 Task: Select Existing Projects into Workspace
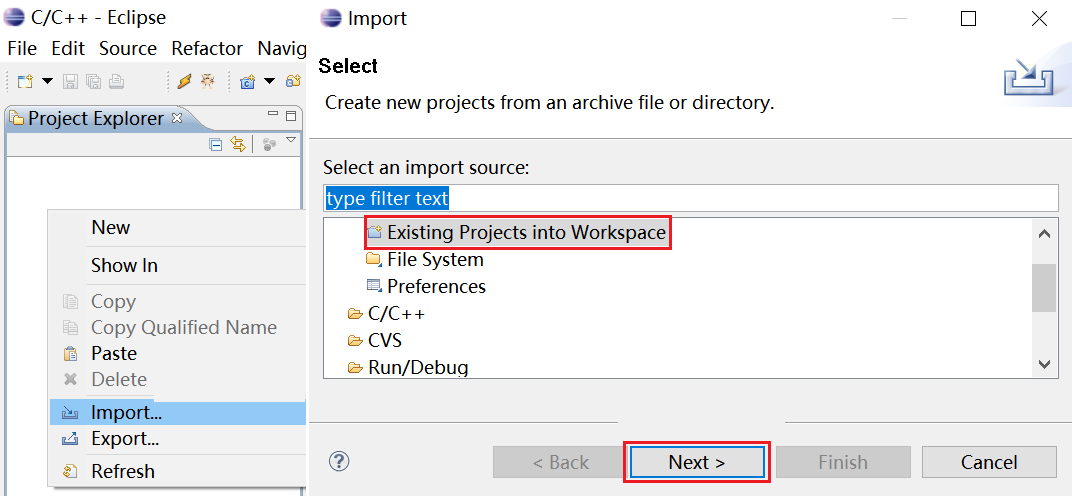(526, 233)
